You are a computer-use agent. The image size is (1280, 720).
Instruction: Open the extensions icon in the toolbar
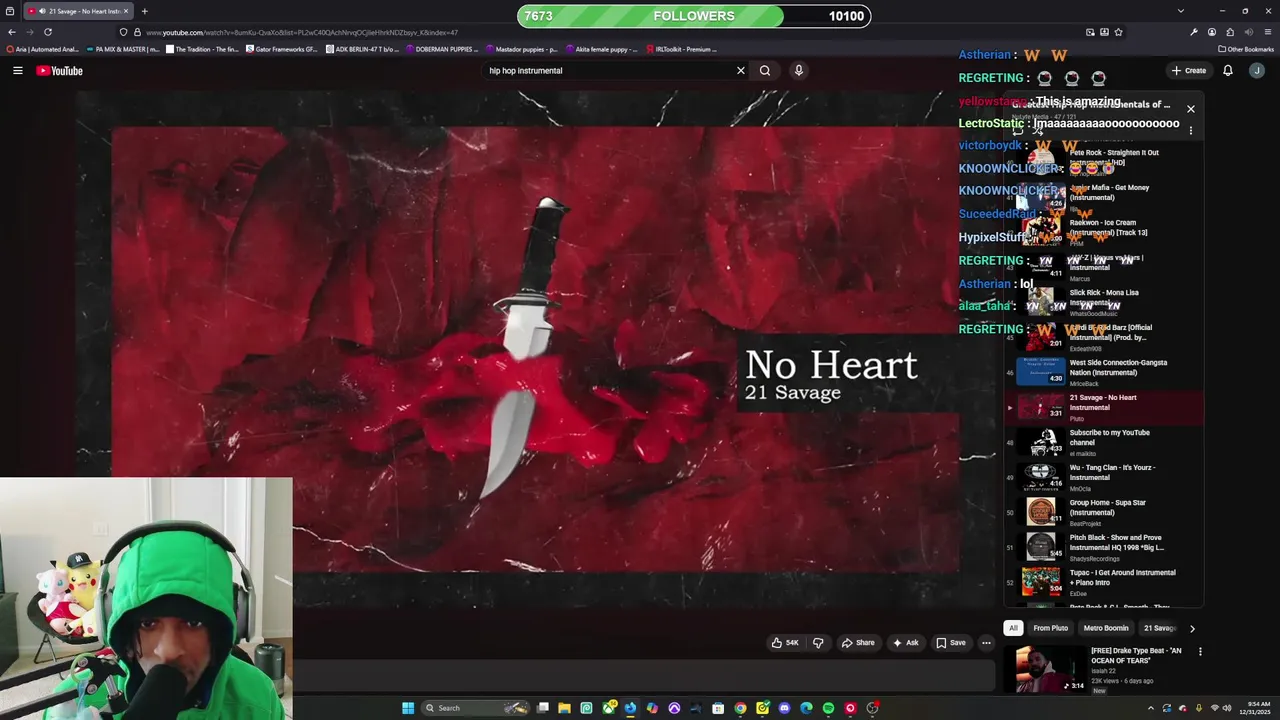(x=1230, y=32)
